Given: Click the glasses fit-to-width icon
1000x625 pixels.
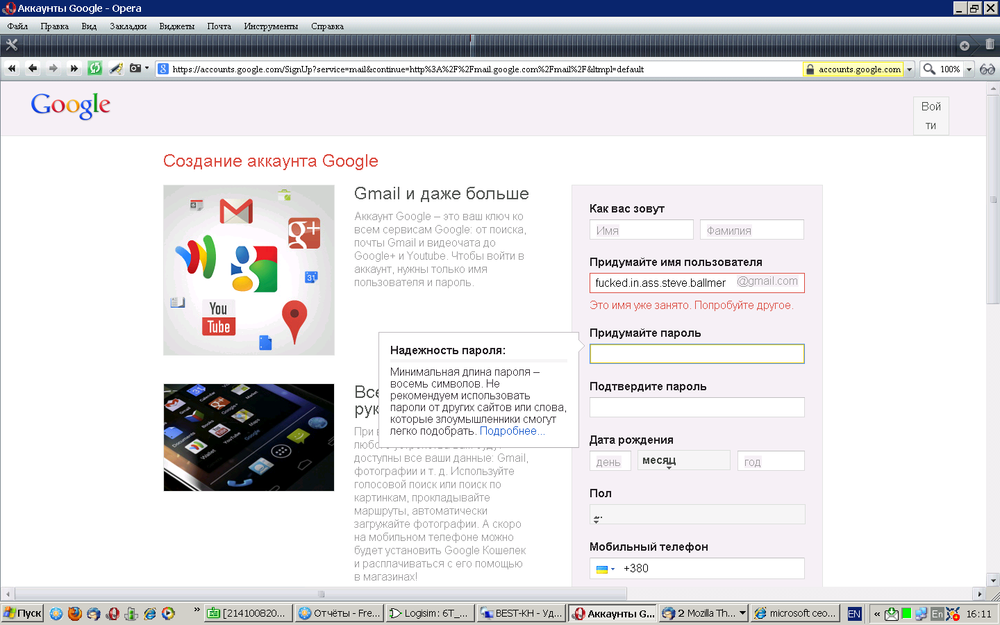Looking at the screenshot, I should click(x=988, y=68).
